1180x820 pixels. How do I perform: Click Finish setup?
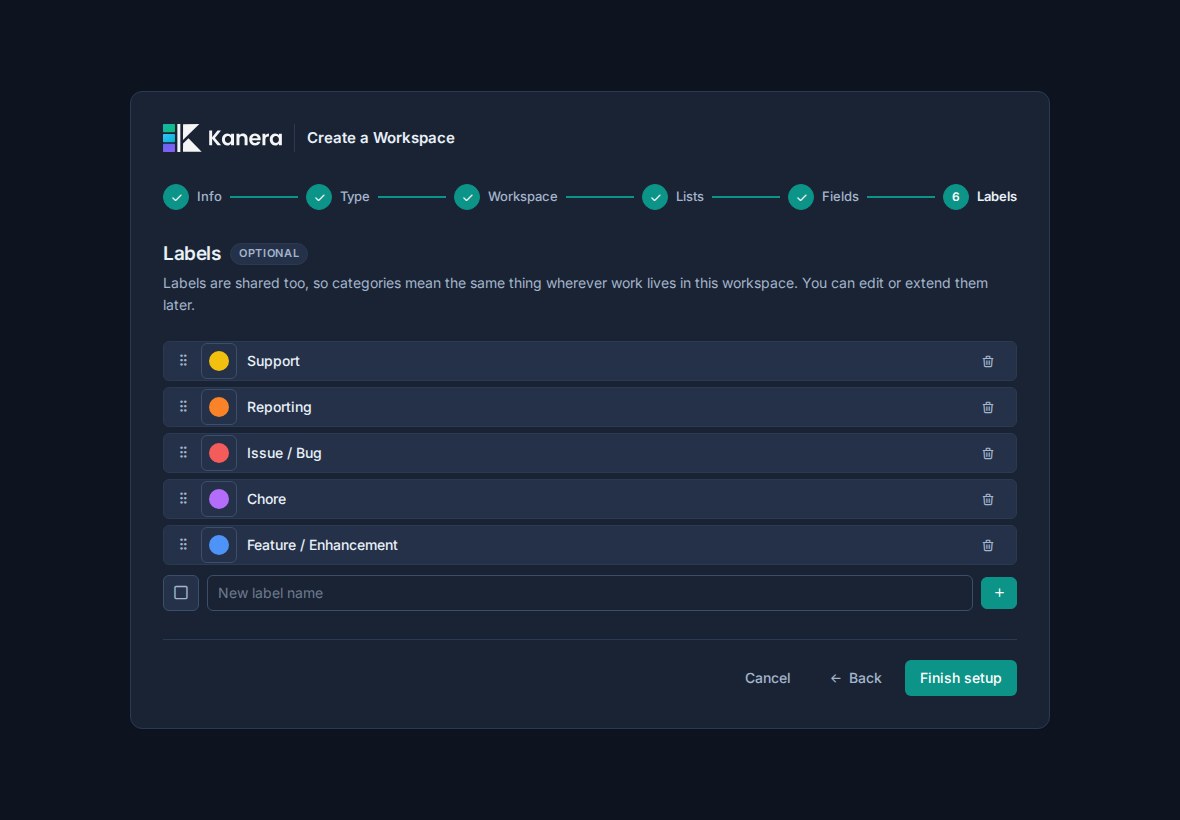960,678
